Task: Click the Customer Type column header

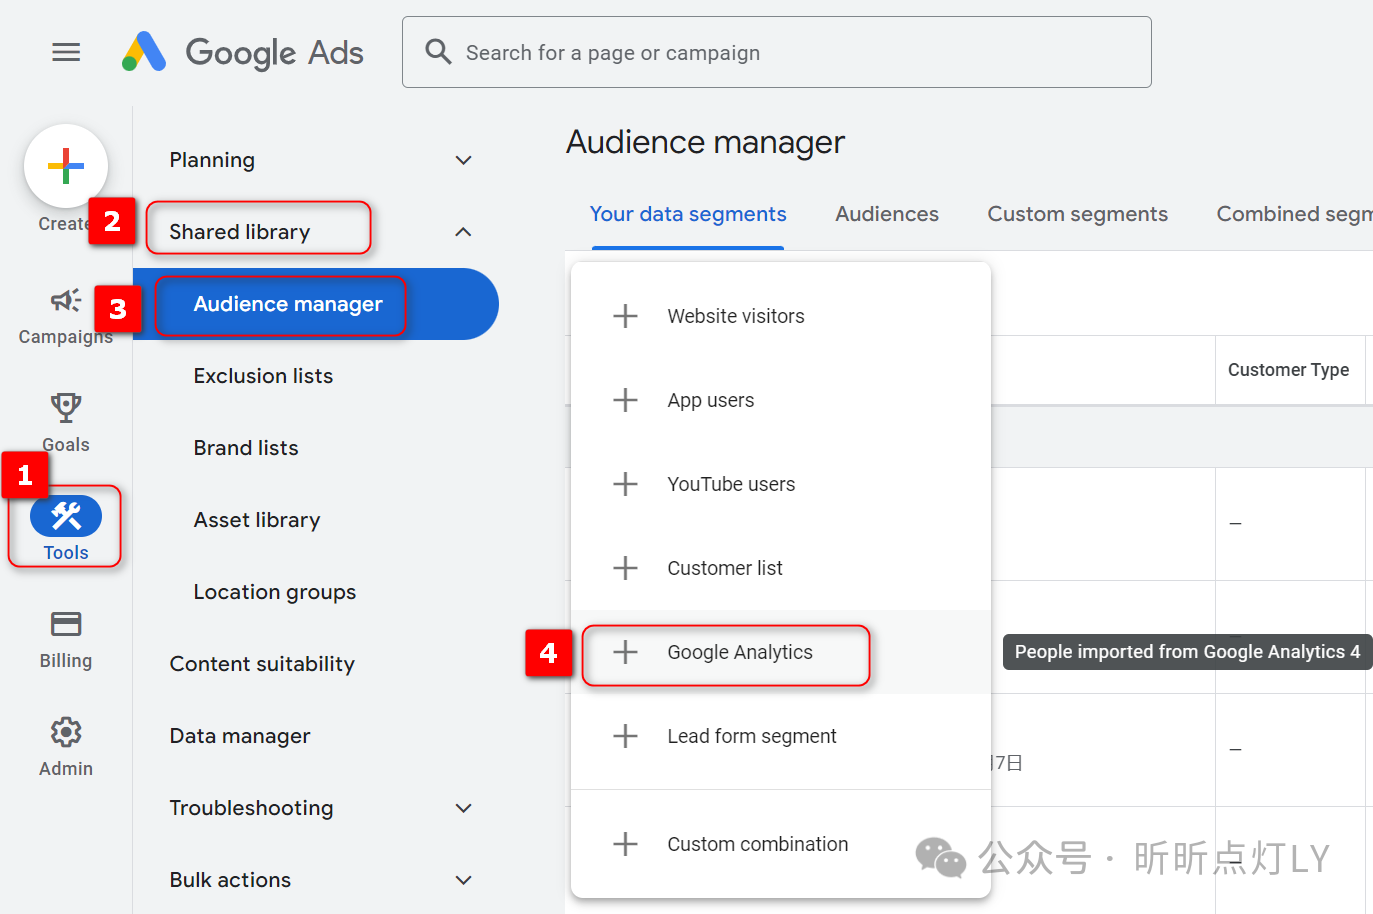Action: (1289, 370)
